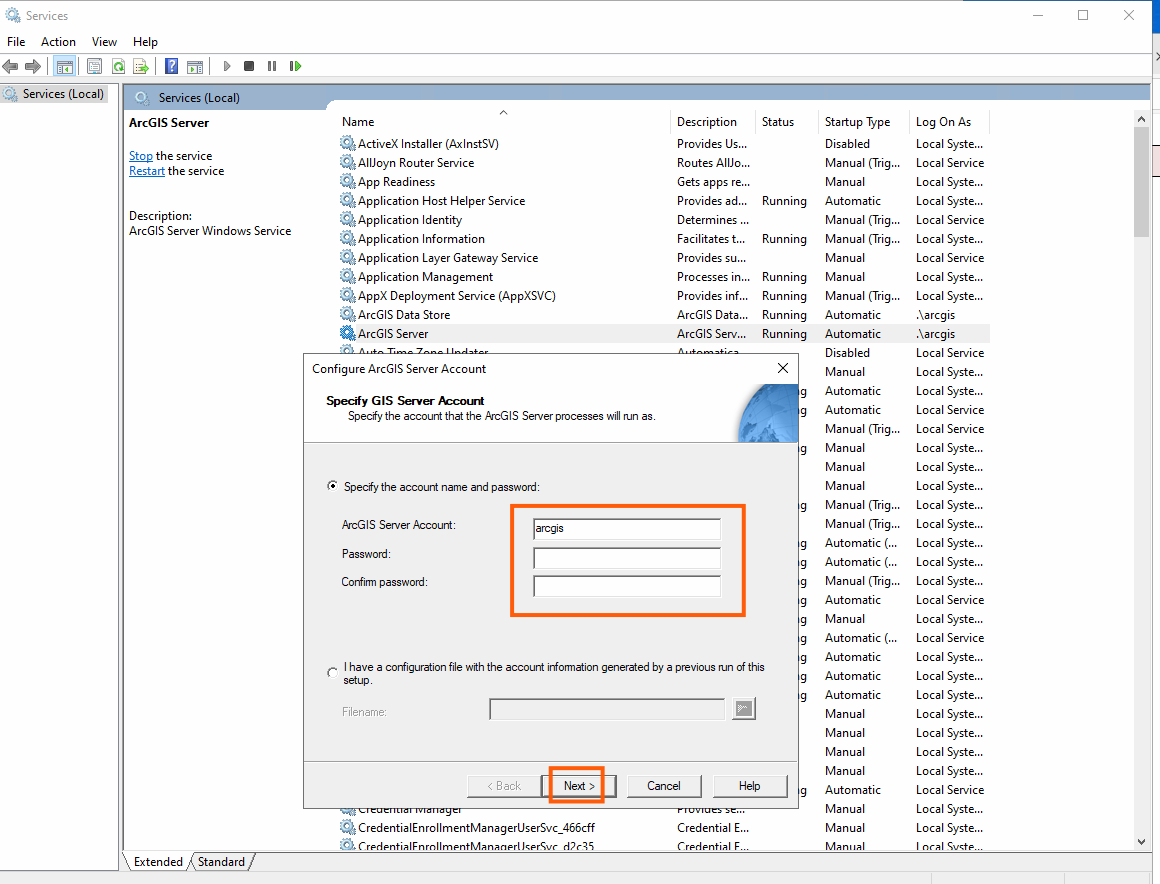
Task: Click the Restart Service toolbar icon
Action: click(295, 67)
